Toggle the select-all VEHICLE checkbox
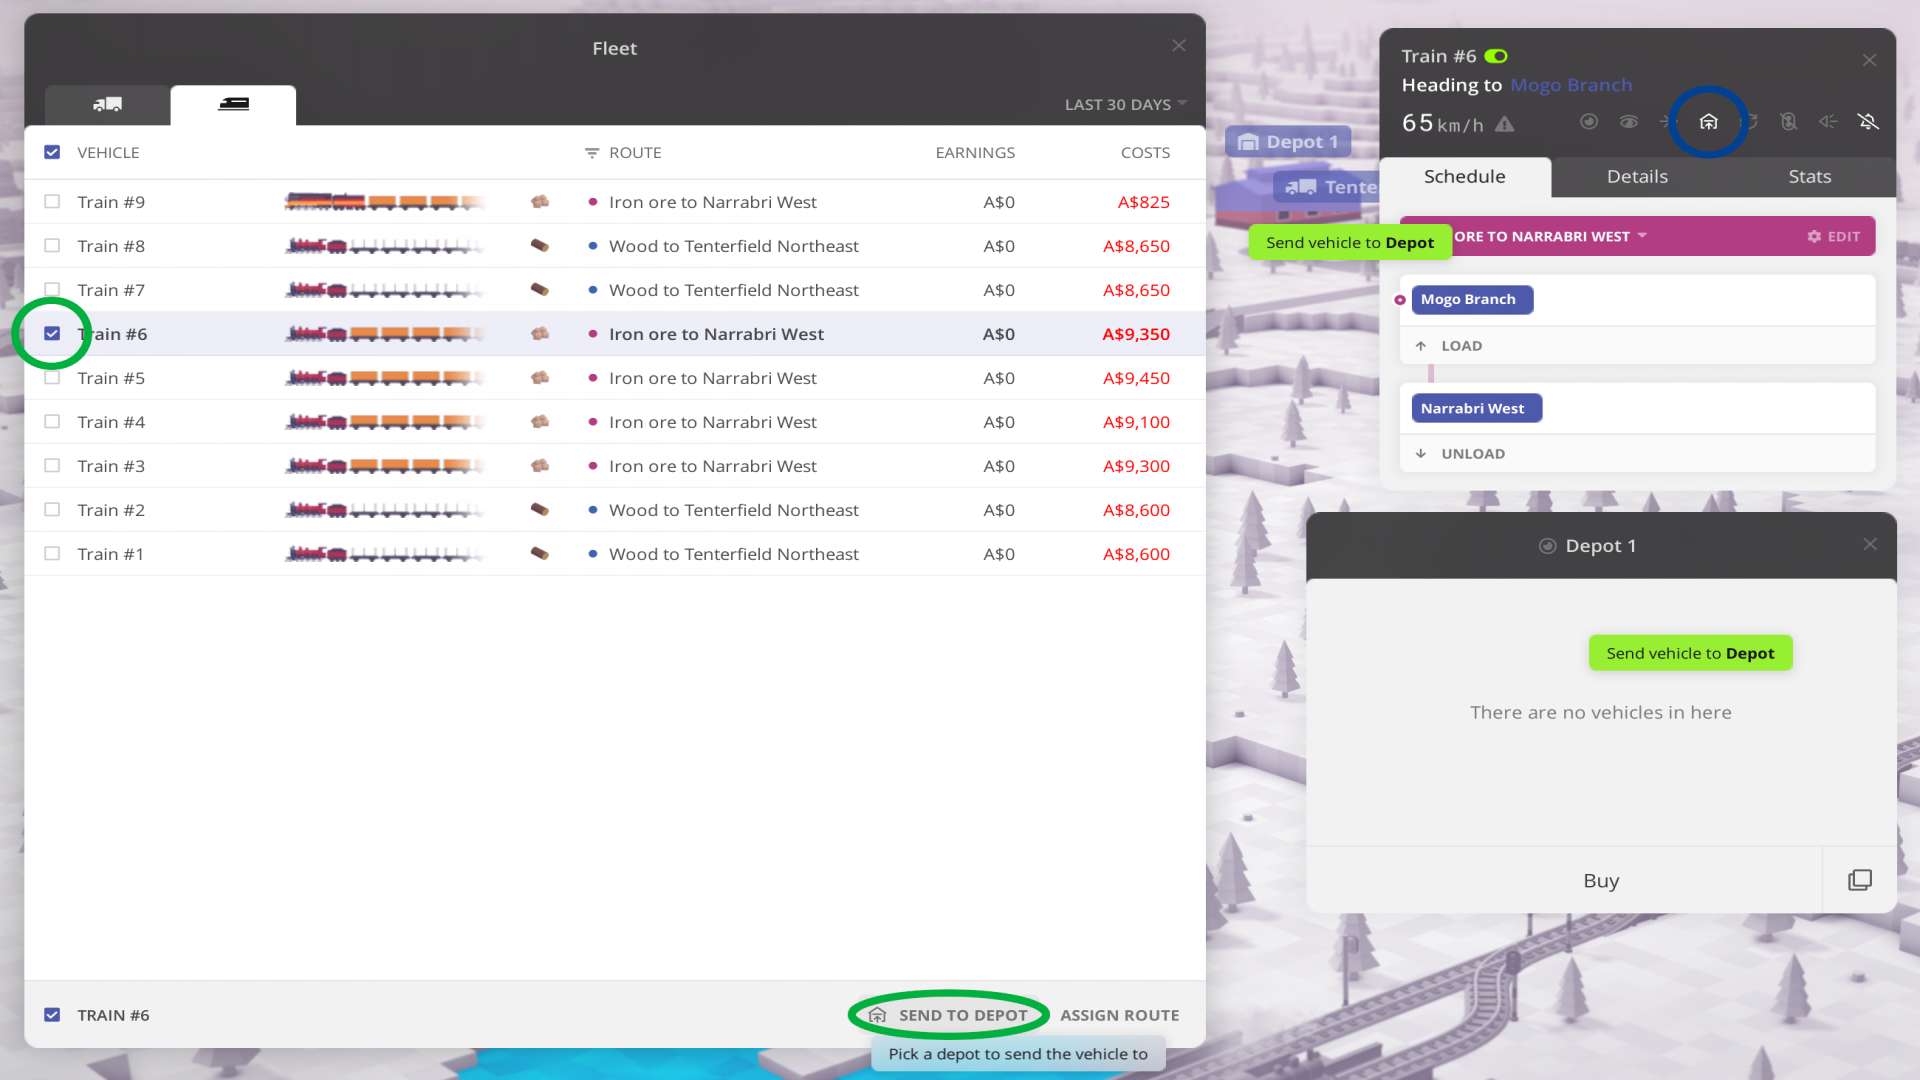Image resolution: width=1920 pixels, height=1080 pixels. point(52,152)
